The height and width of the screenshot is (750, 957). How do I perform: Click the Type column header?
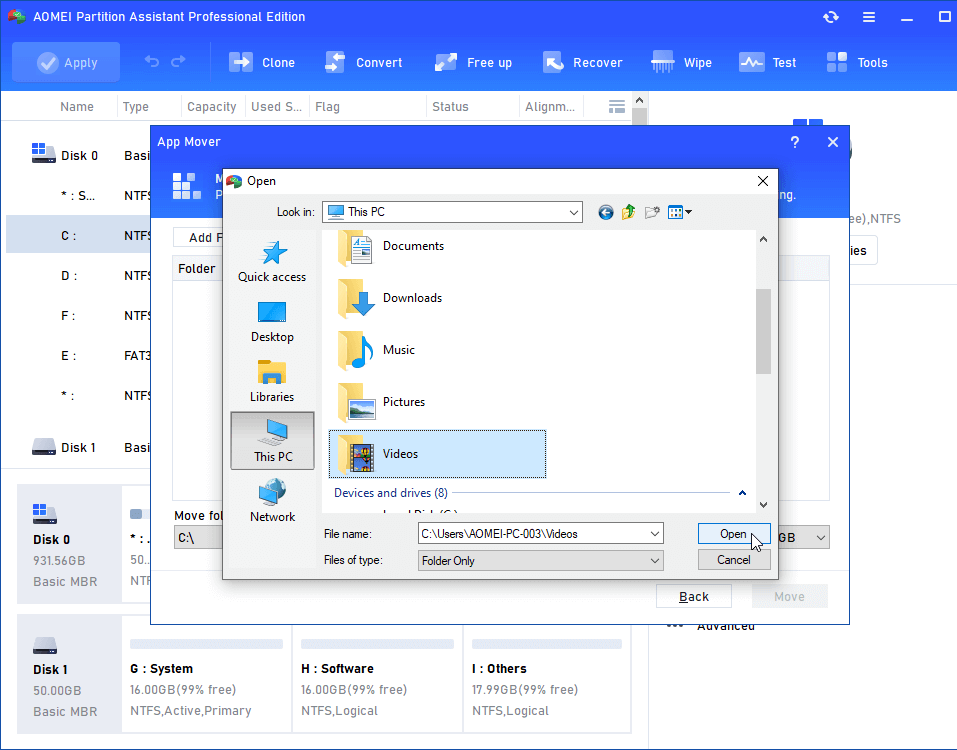coord(135,107)
